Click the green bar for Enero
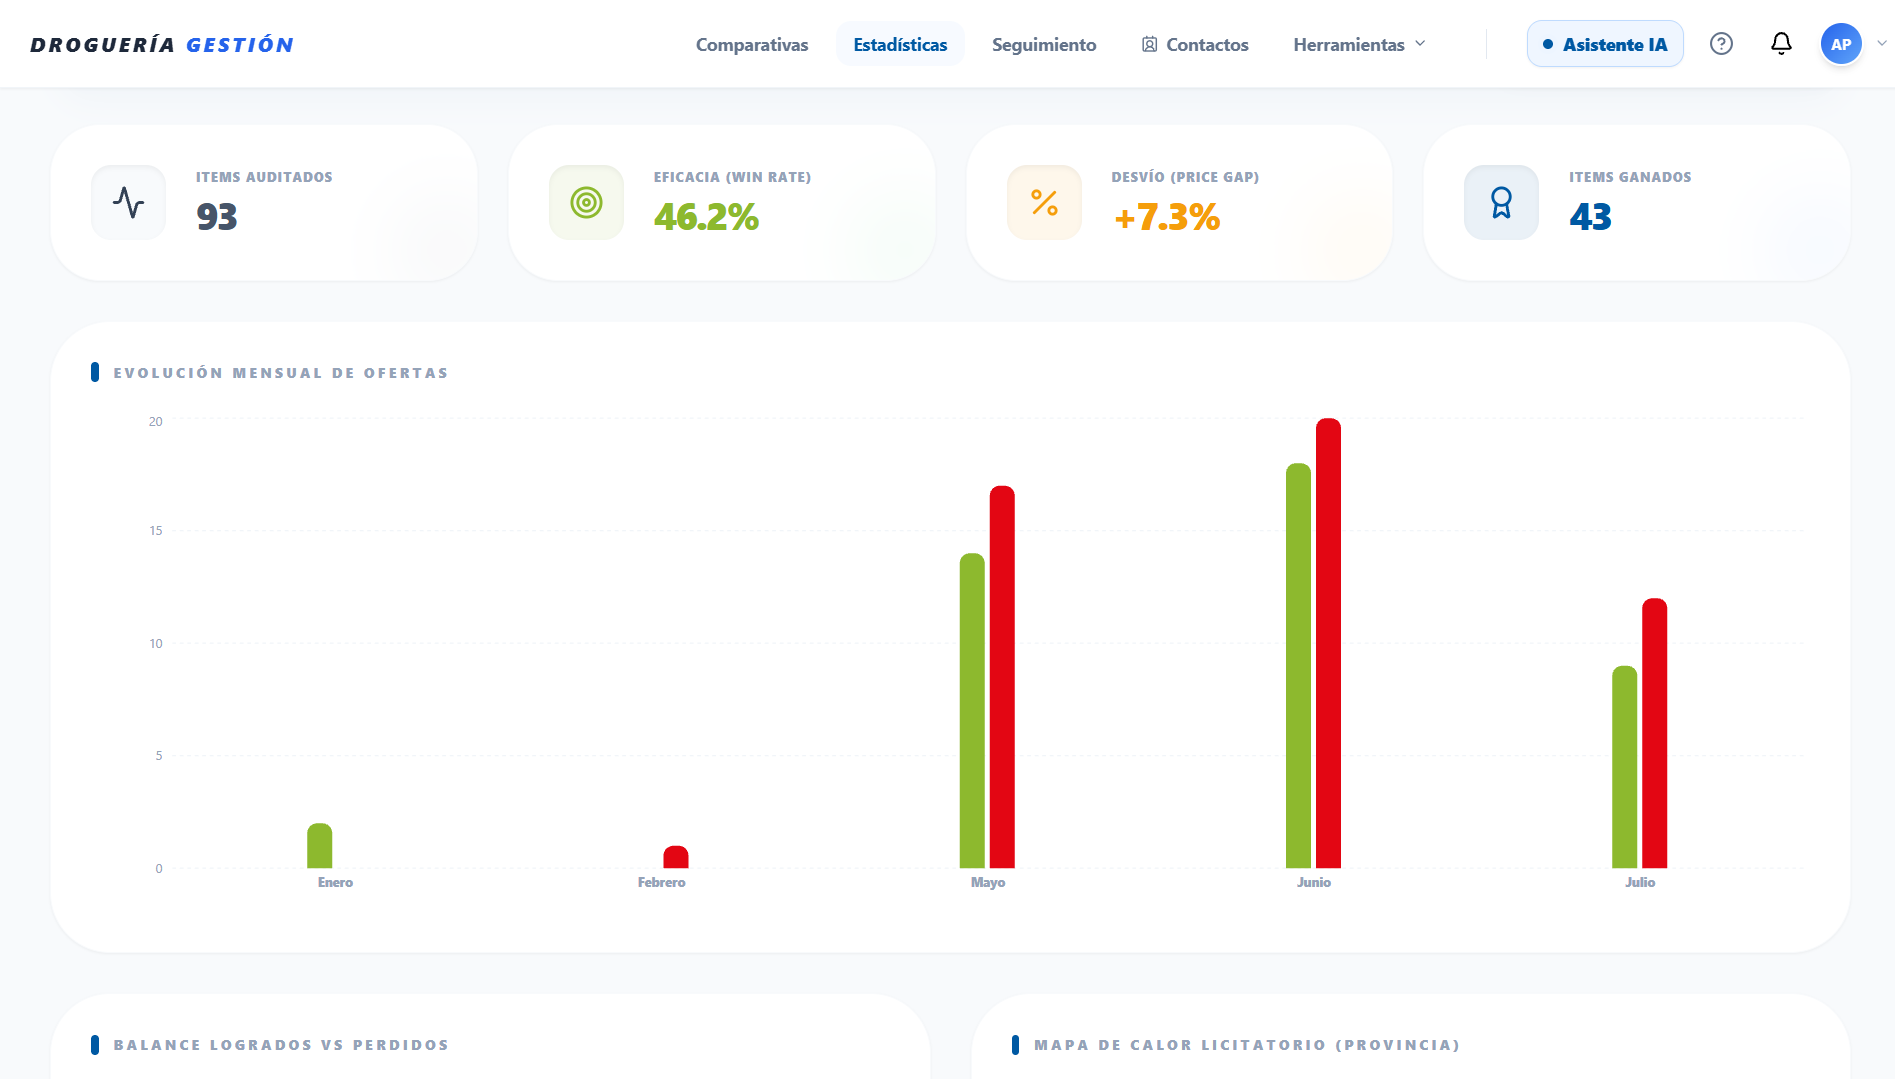The image size is (1895, 1079). 320,845
